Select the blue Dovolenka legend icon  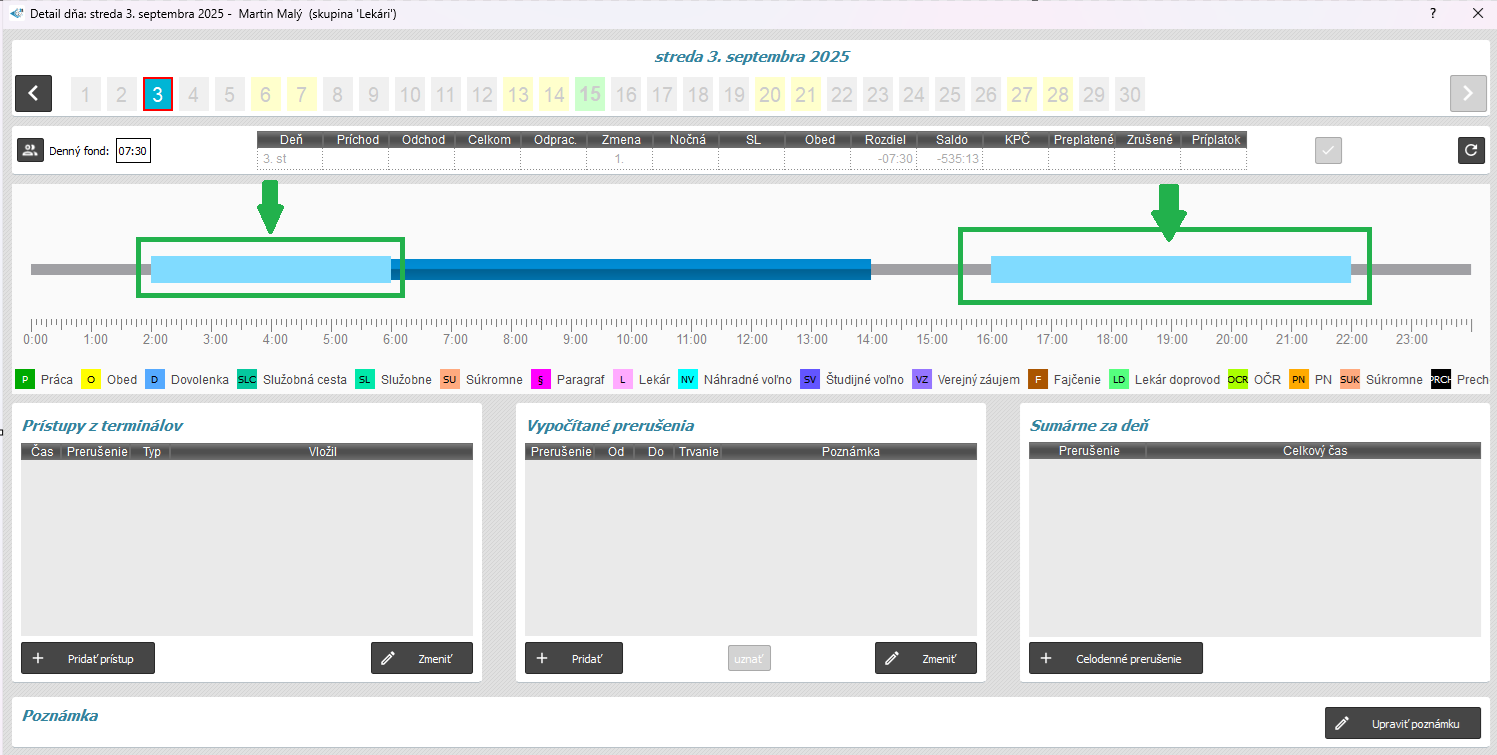155,380
